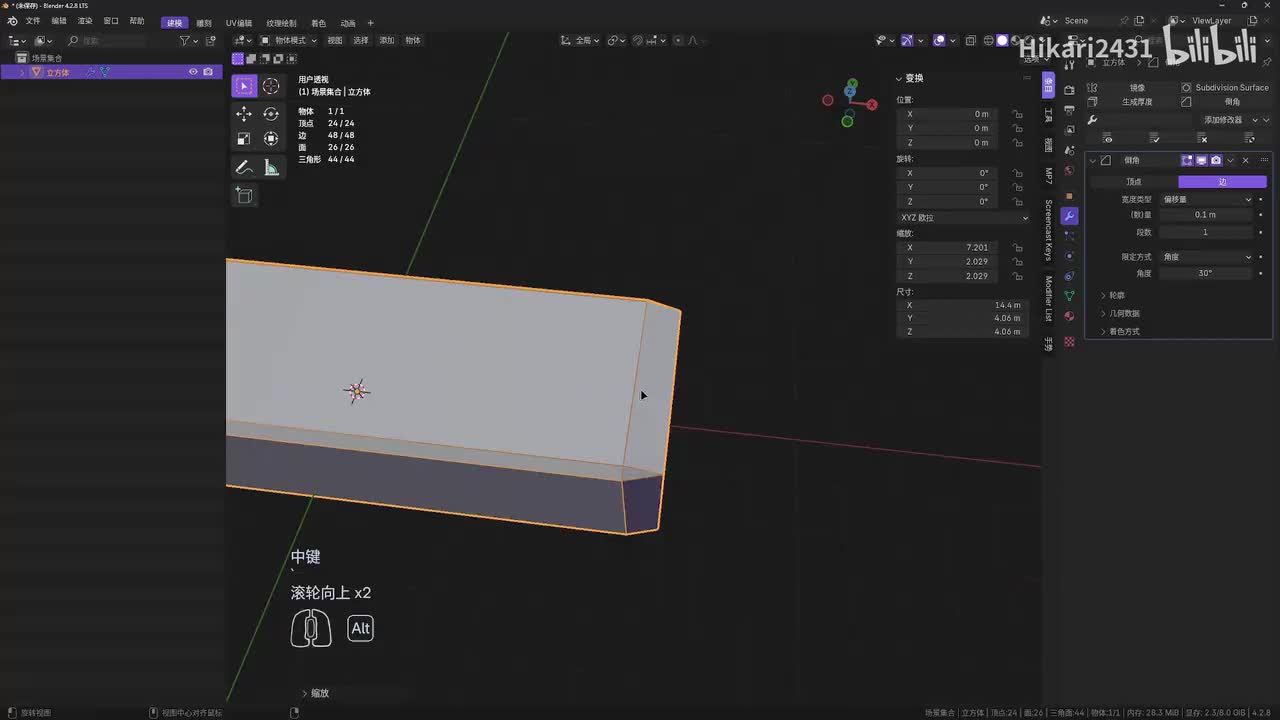Toggle render camera for 立方体 in outliner
Image resolution: width=1280 pixels, height=720 pixels.
(208, 72)
